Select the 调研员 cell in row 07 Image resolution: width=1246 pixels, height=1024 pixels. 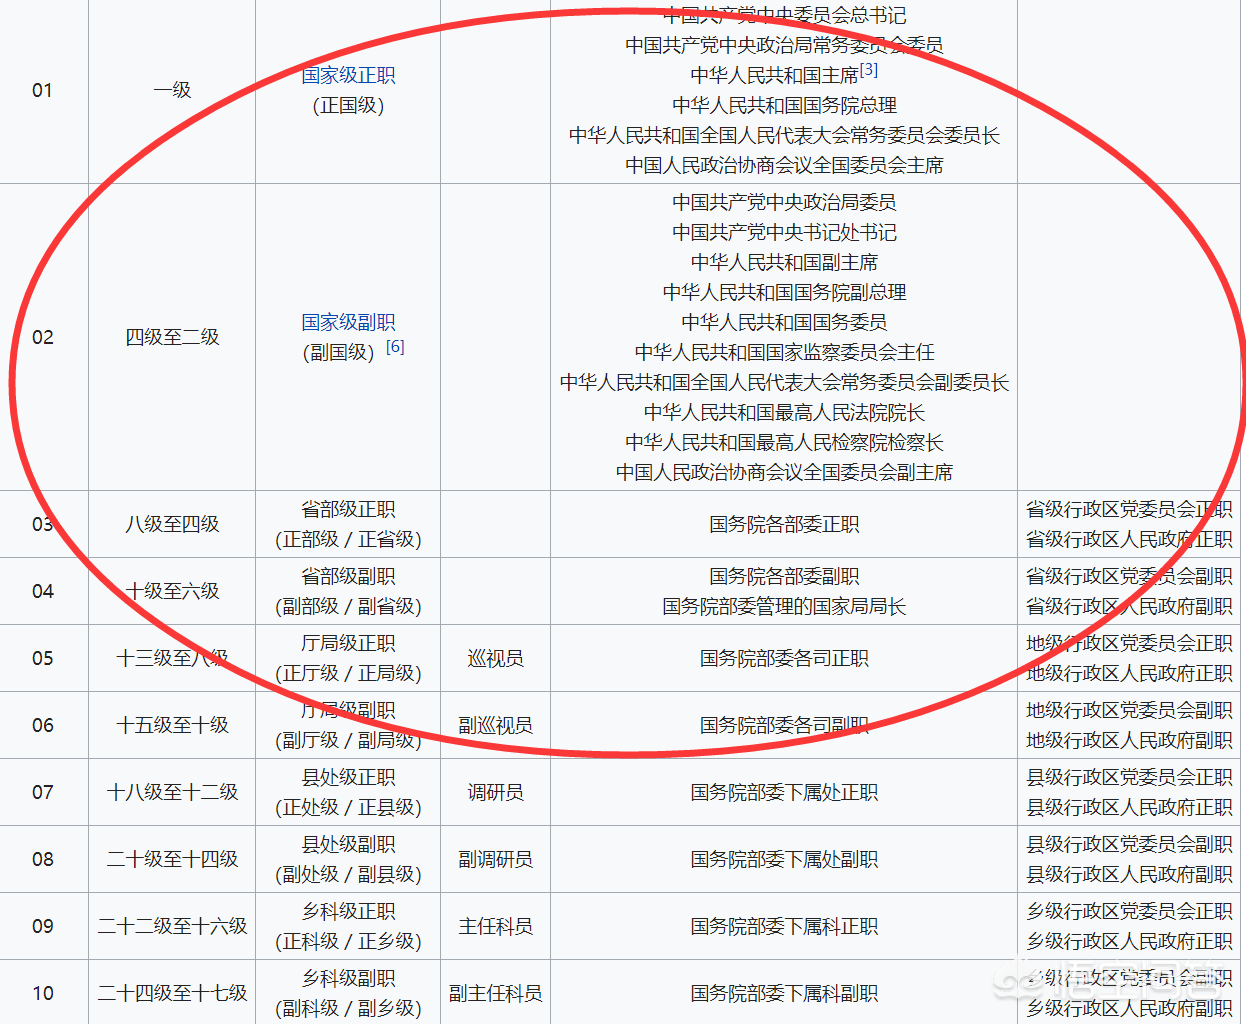[496, 791]
